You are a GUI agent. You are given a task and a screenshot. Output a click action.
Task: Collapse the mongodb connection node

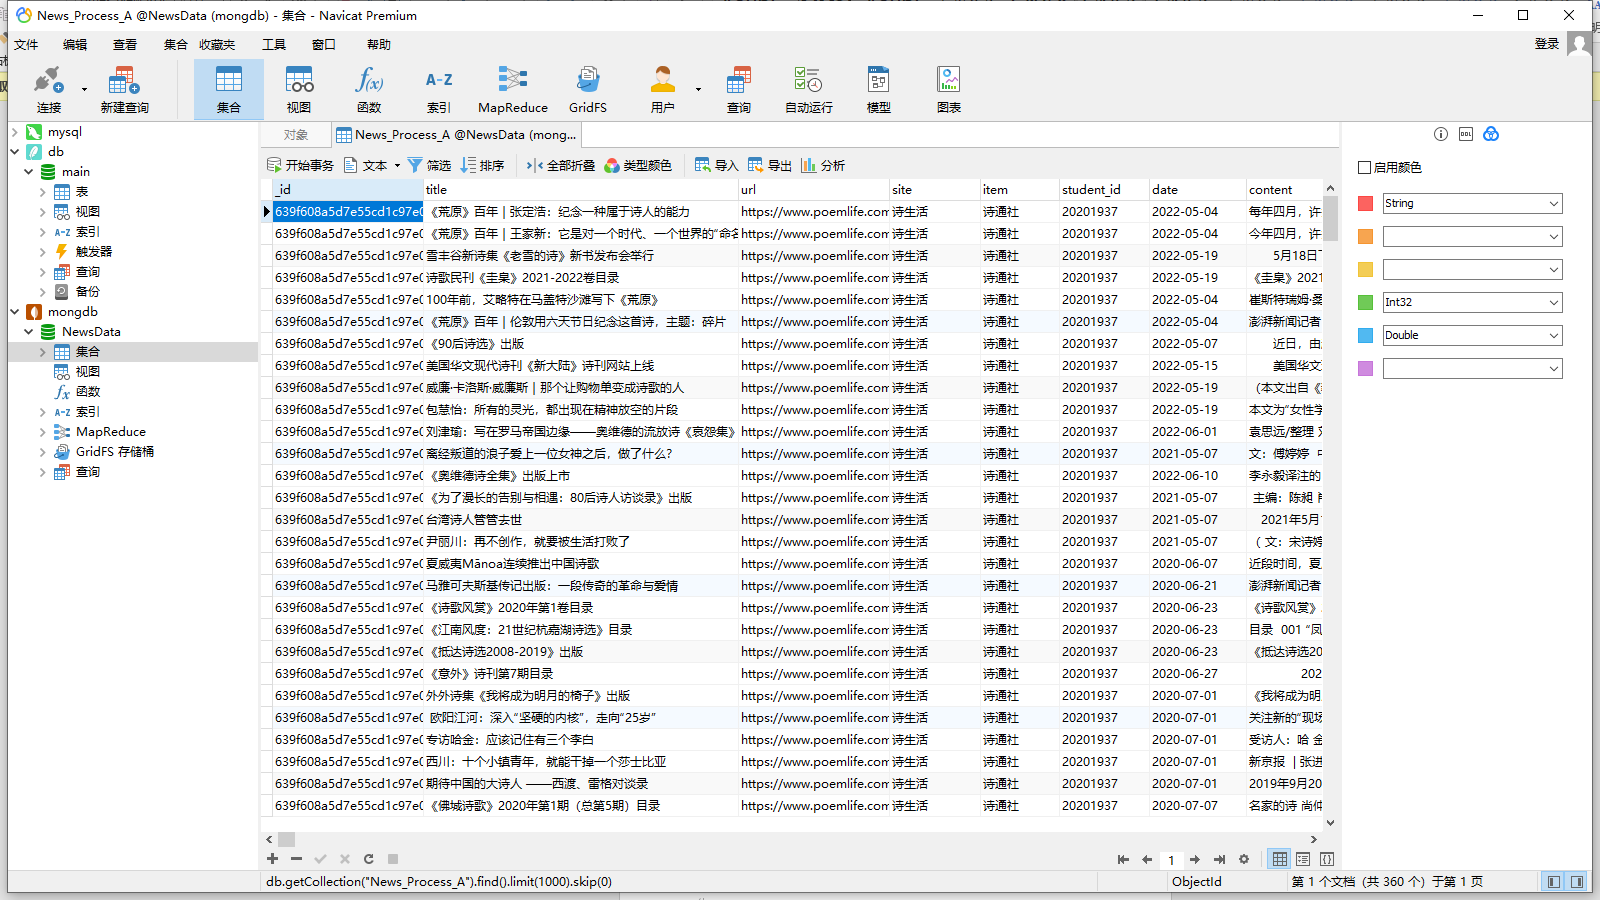pyautogui.click(x=15, y=312)
